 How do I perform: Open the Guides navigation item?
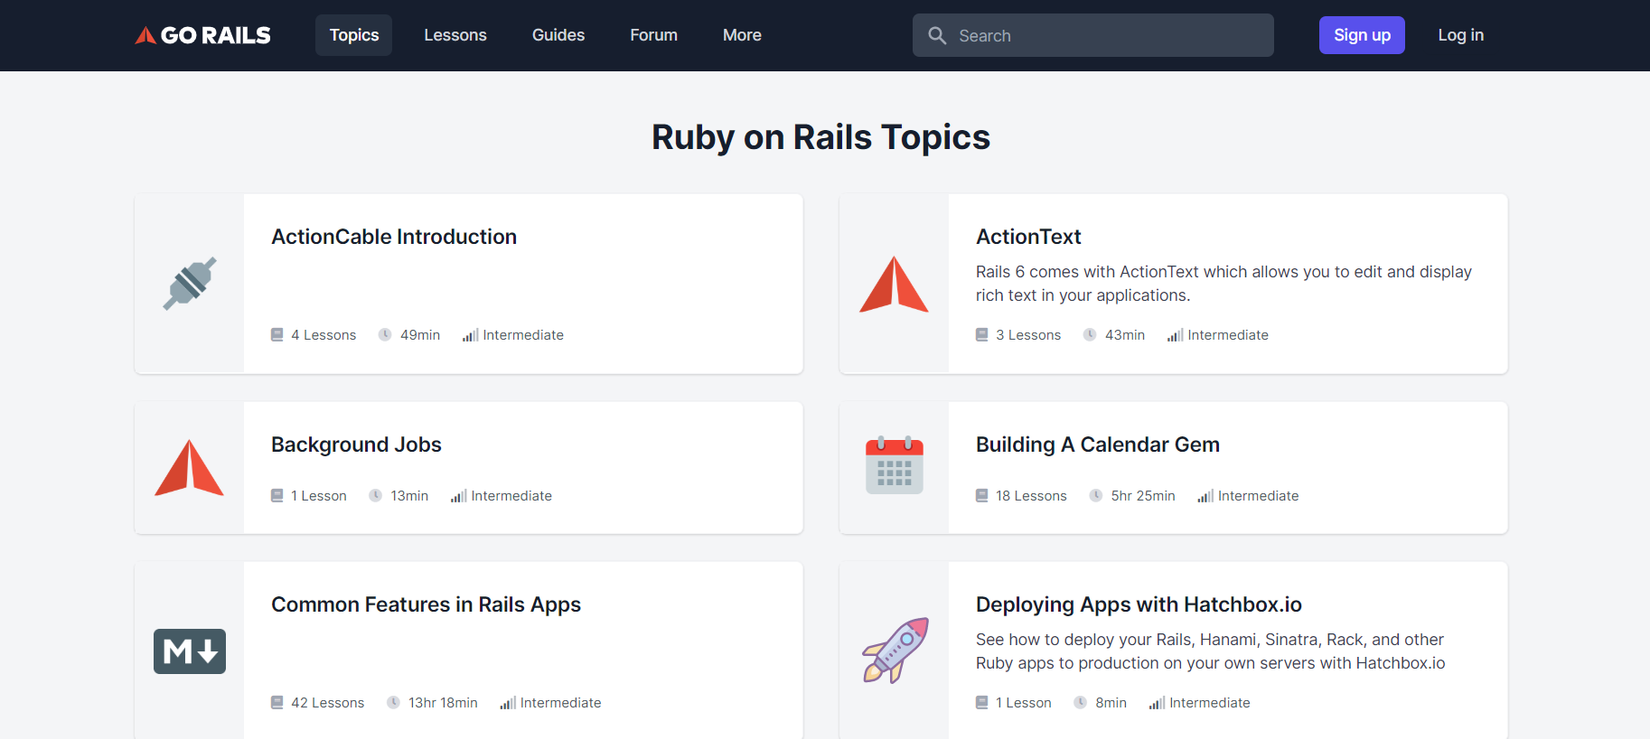[x=558, y=35]
